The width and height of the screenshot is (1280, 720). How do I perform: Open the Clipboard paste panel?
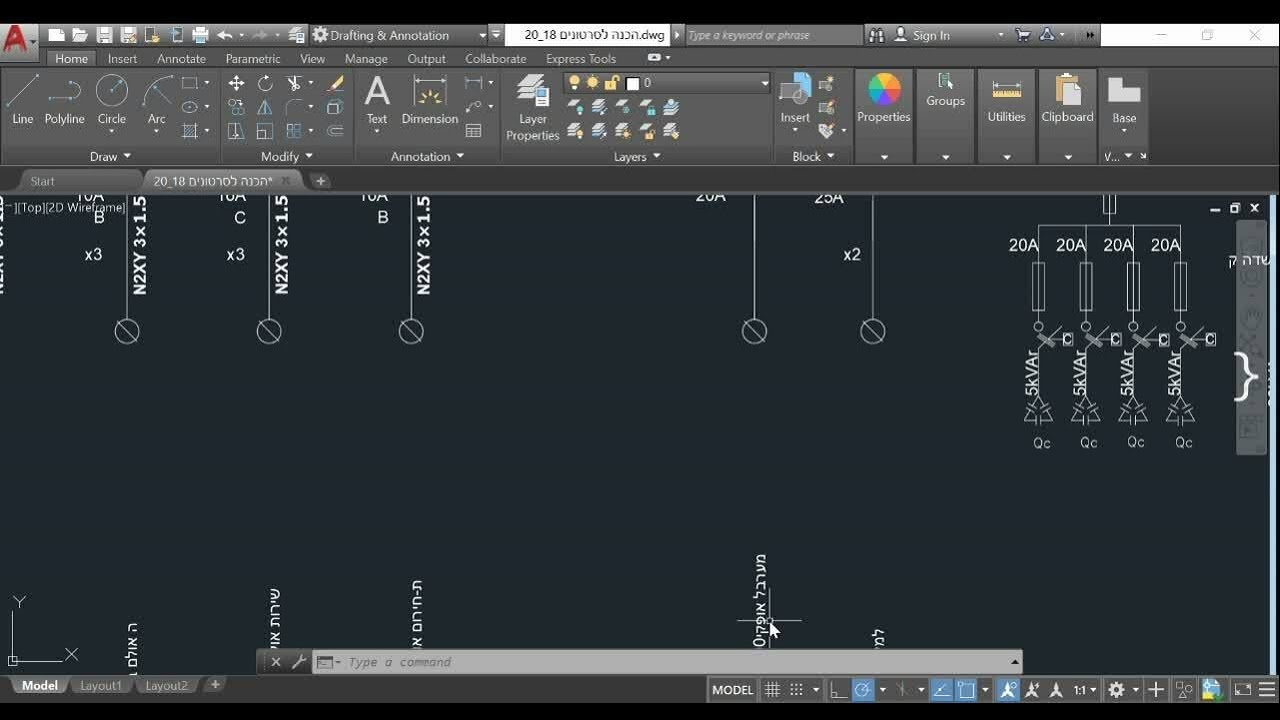[x=1068, y=99]
